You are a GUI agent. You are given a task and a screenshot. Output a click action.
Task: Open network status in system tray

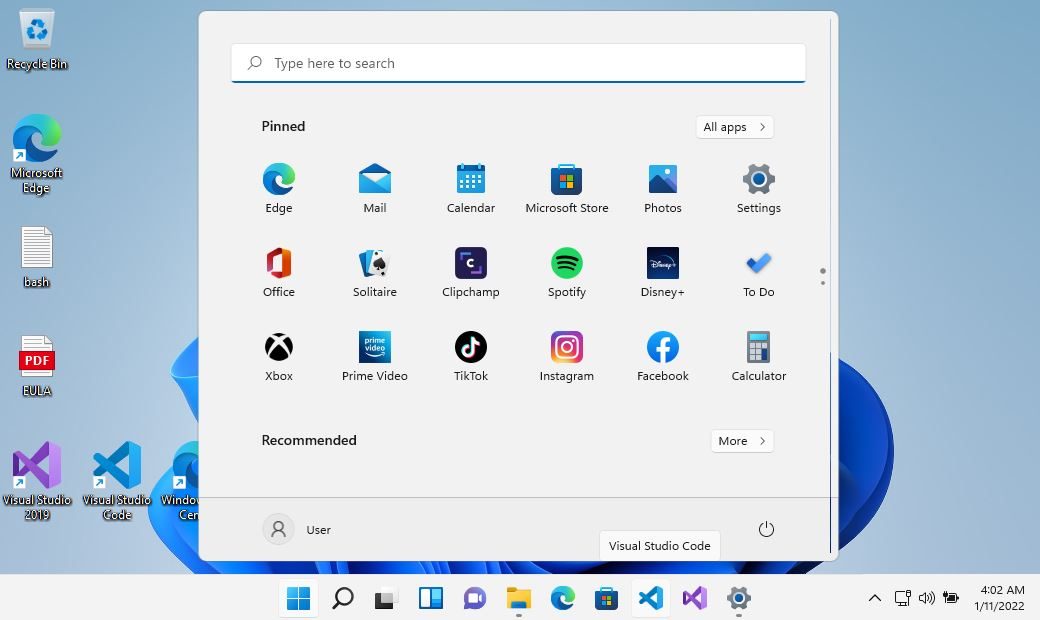click(x=903, y=598)
